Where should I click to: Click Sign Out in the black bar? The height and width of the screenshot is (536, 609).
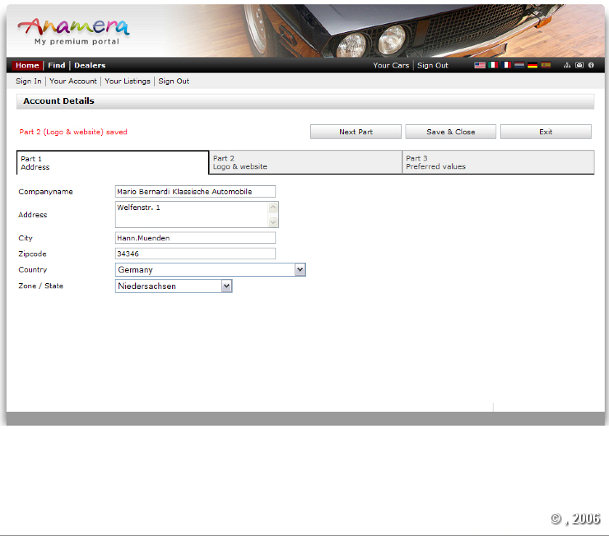[433, 65]
